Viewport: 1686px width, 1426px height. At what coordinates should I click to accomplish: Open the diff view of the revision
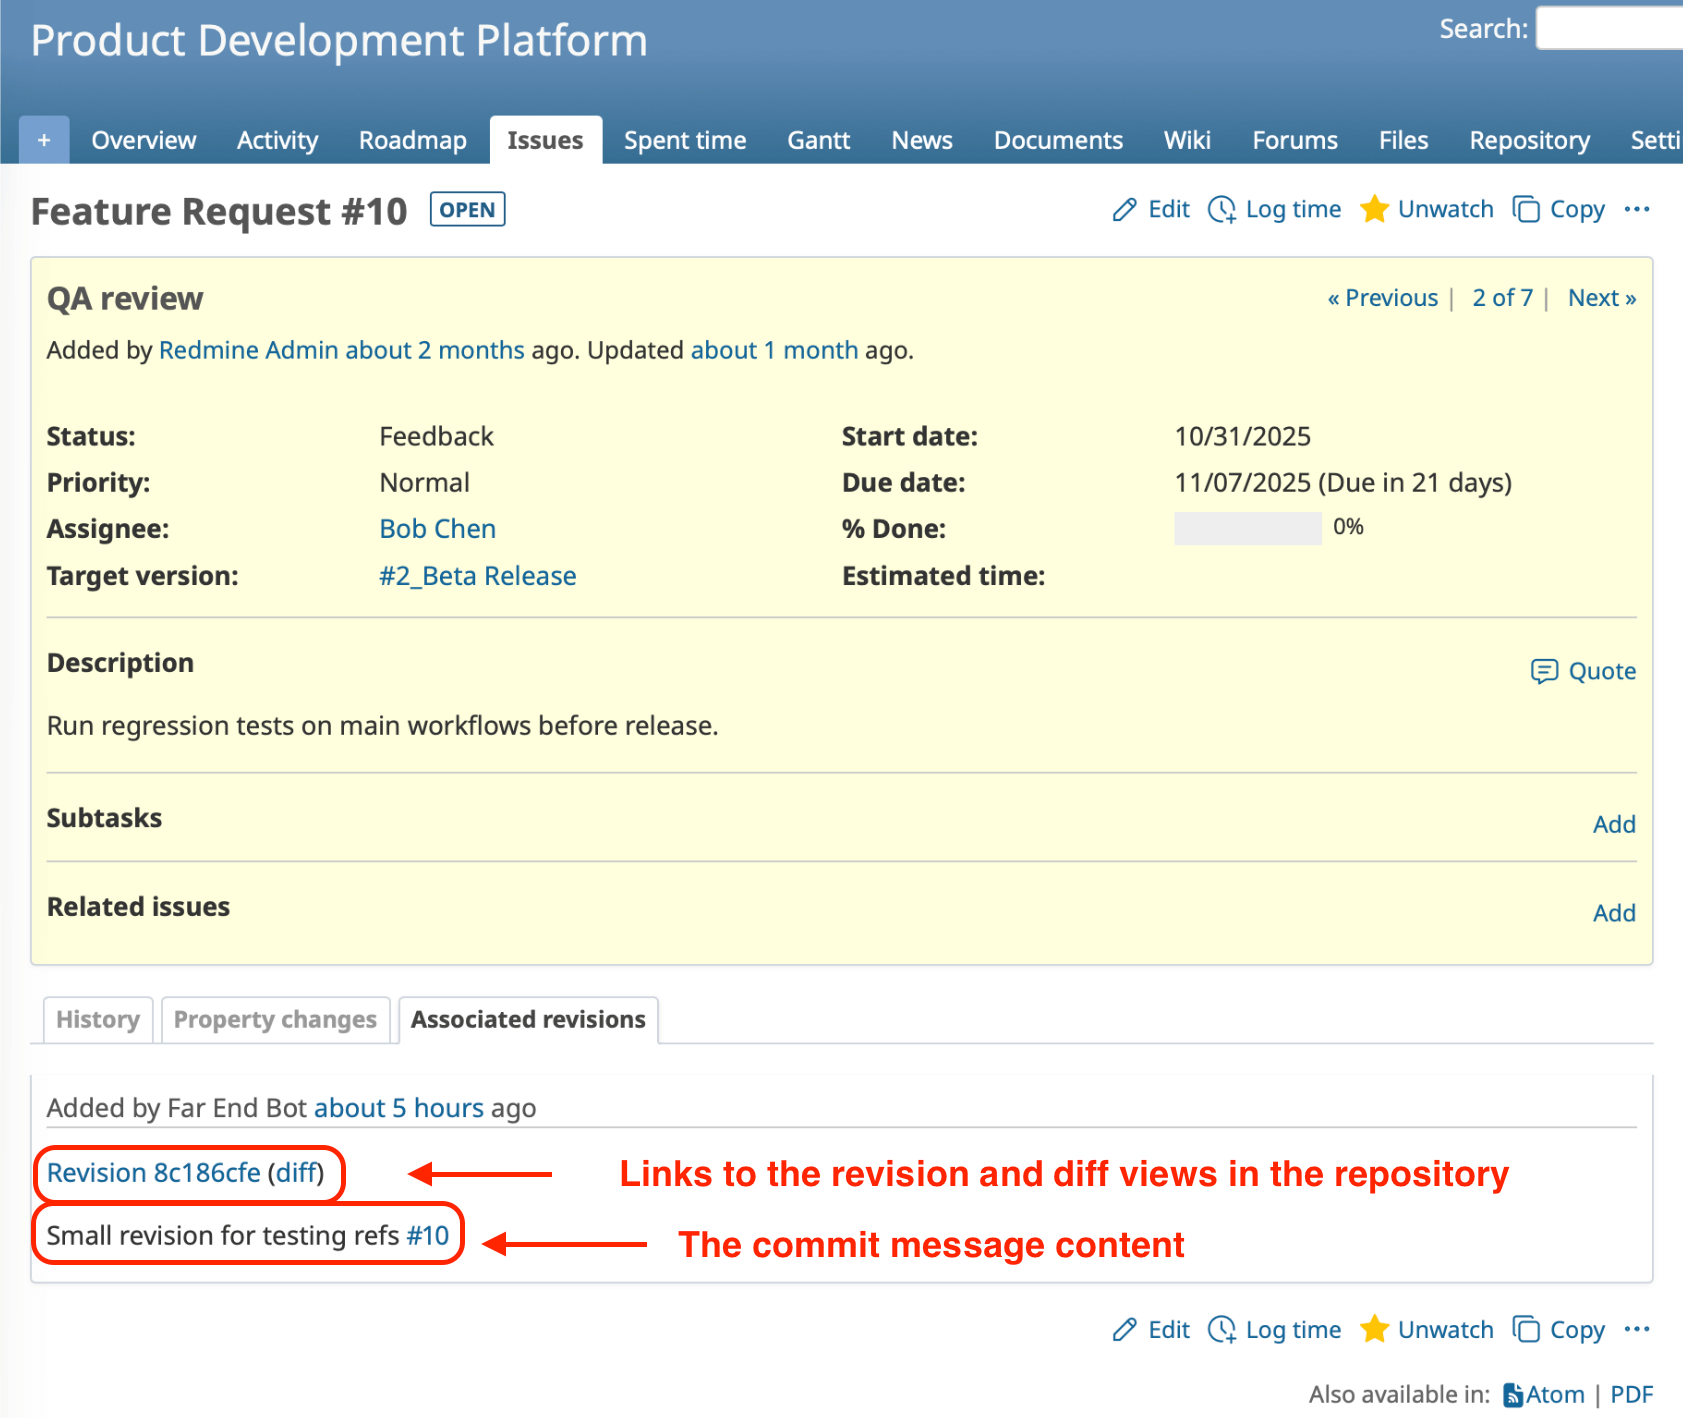[295, 1173]
